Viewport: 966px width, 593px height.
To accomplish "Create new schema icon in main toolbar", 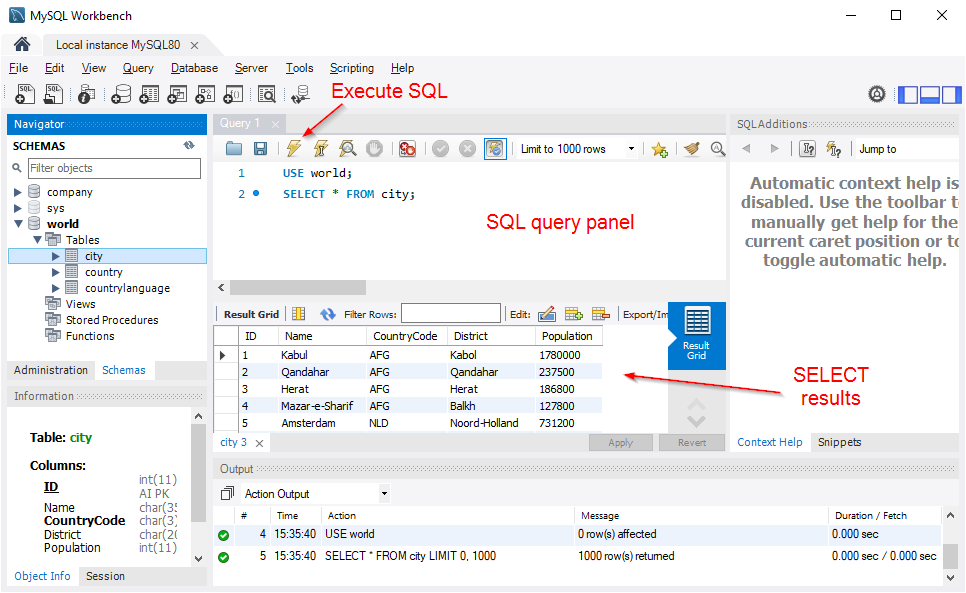I will (x=121, y=94).
